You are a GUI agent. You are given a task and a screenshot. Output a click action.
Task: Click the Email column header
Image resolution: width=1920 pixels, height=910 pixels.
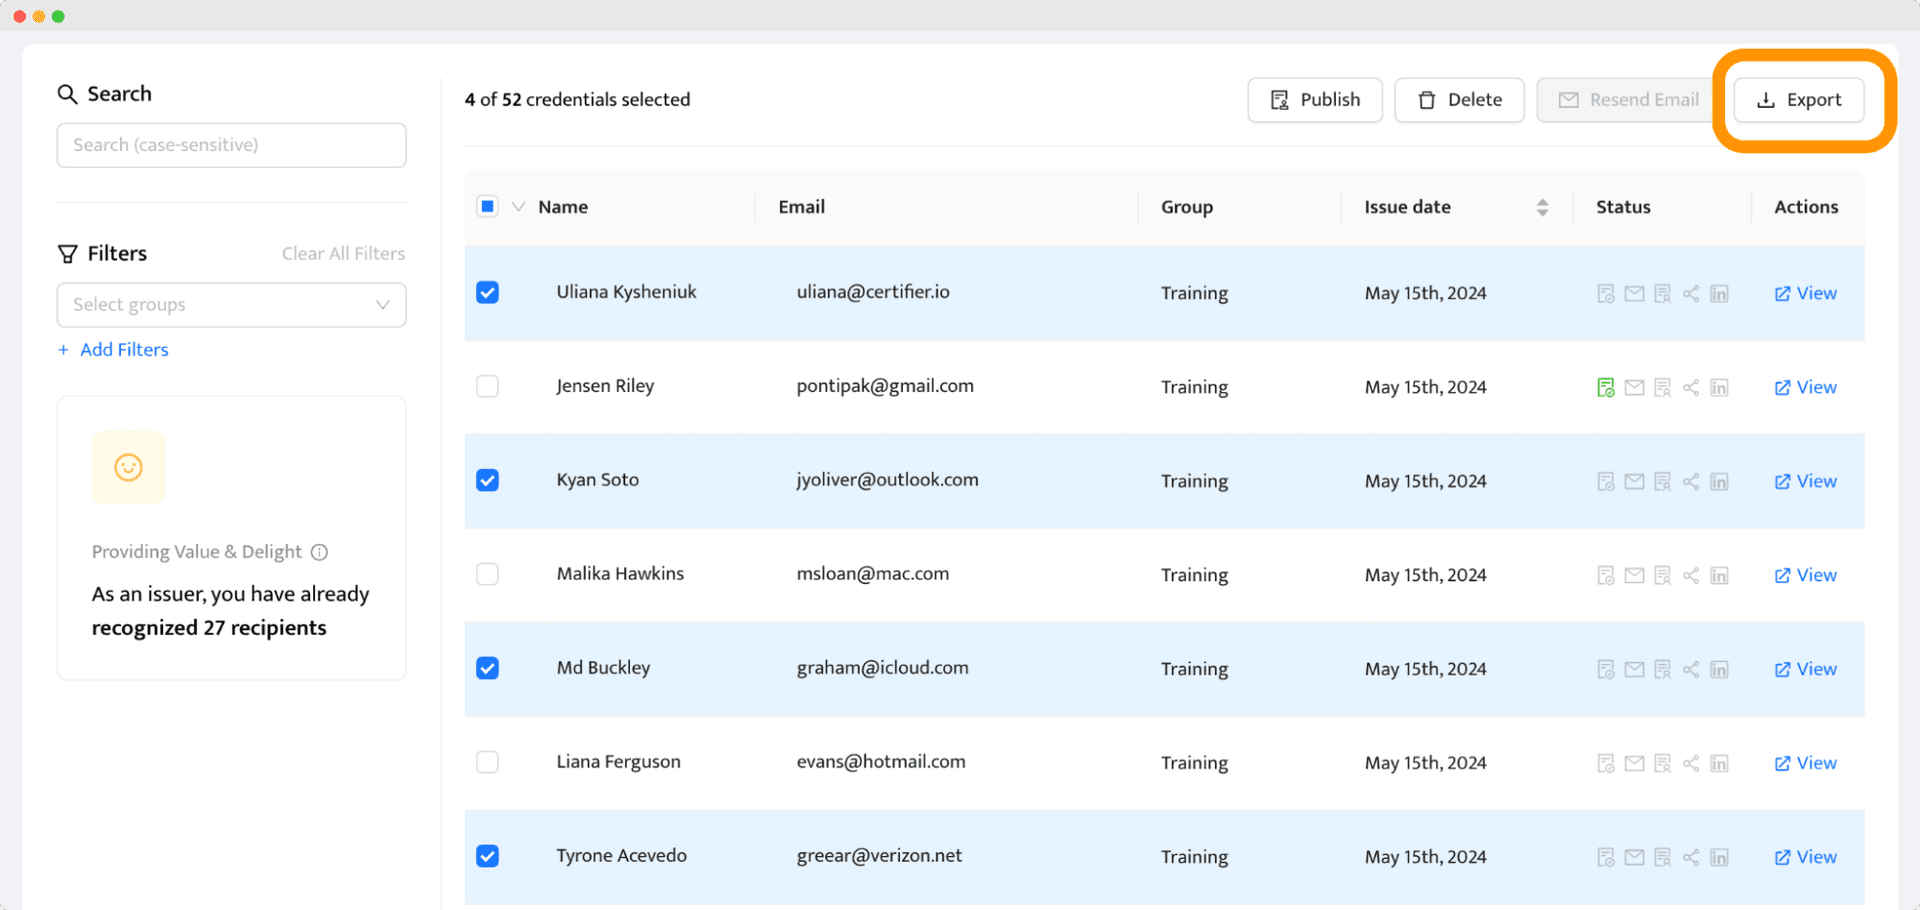pos(802,207)
